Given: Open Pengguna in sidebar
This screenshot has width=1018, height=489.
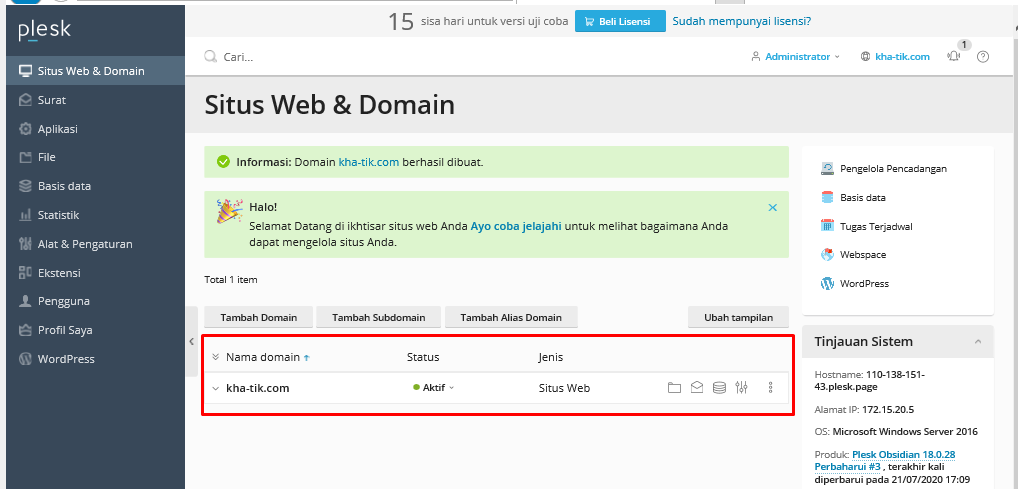Looking at the screenshot, I should pos(95,301).
